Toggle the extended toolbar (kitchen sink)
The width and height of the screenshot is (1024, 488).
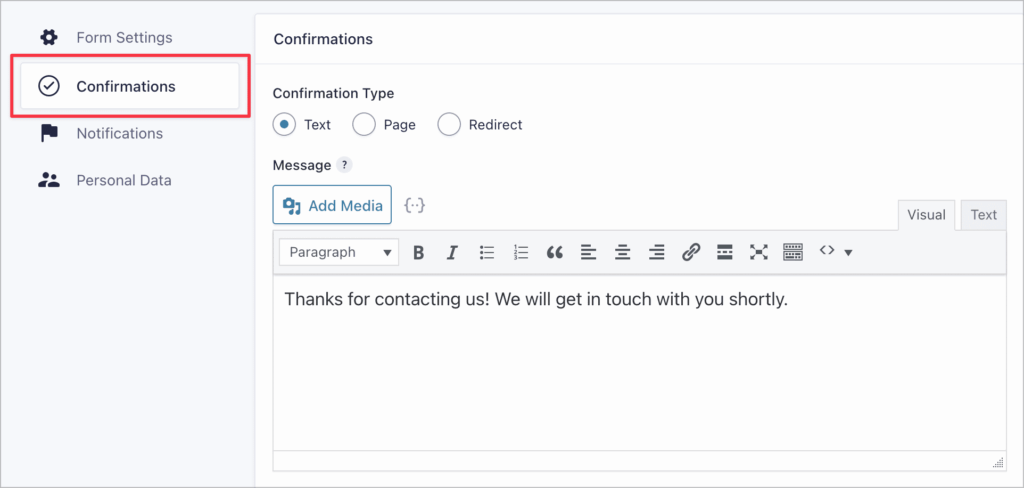[x=793, y=253]
